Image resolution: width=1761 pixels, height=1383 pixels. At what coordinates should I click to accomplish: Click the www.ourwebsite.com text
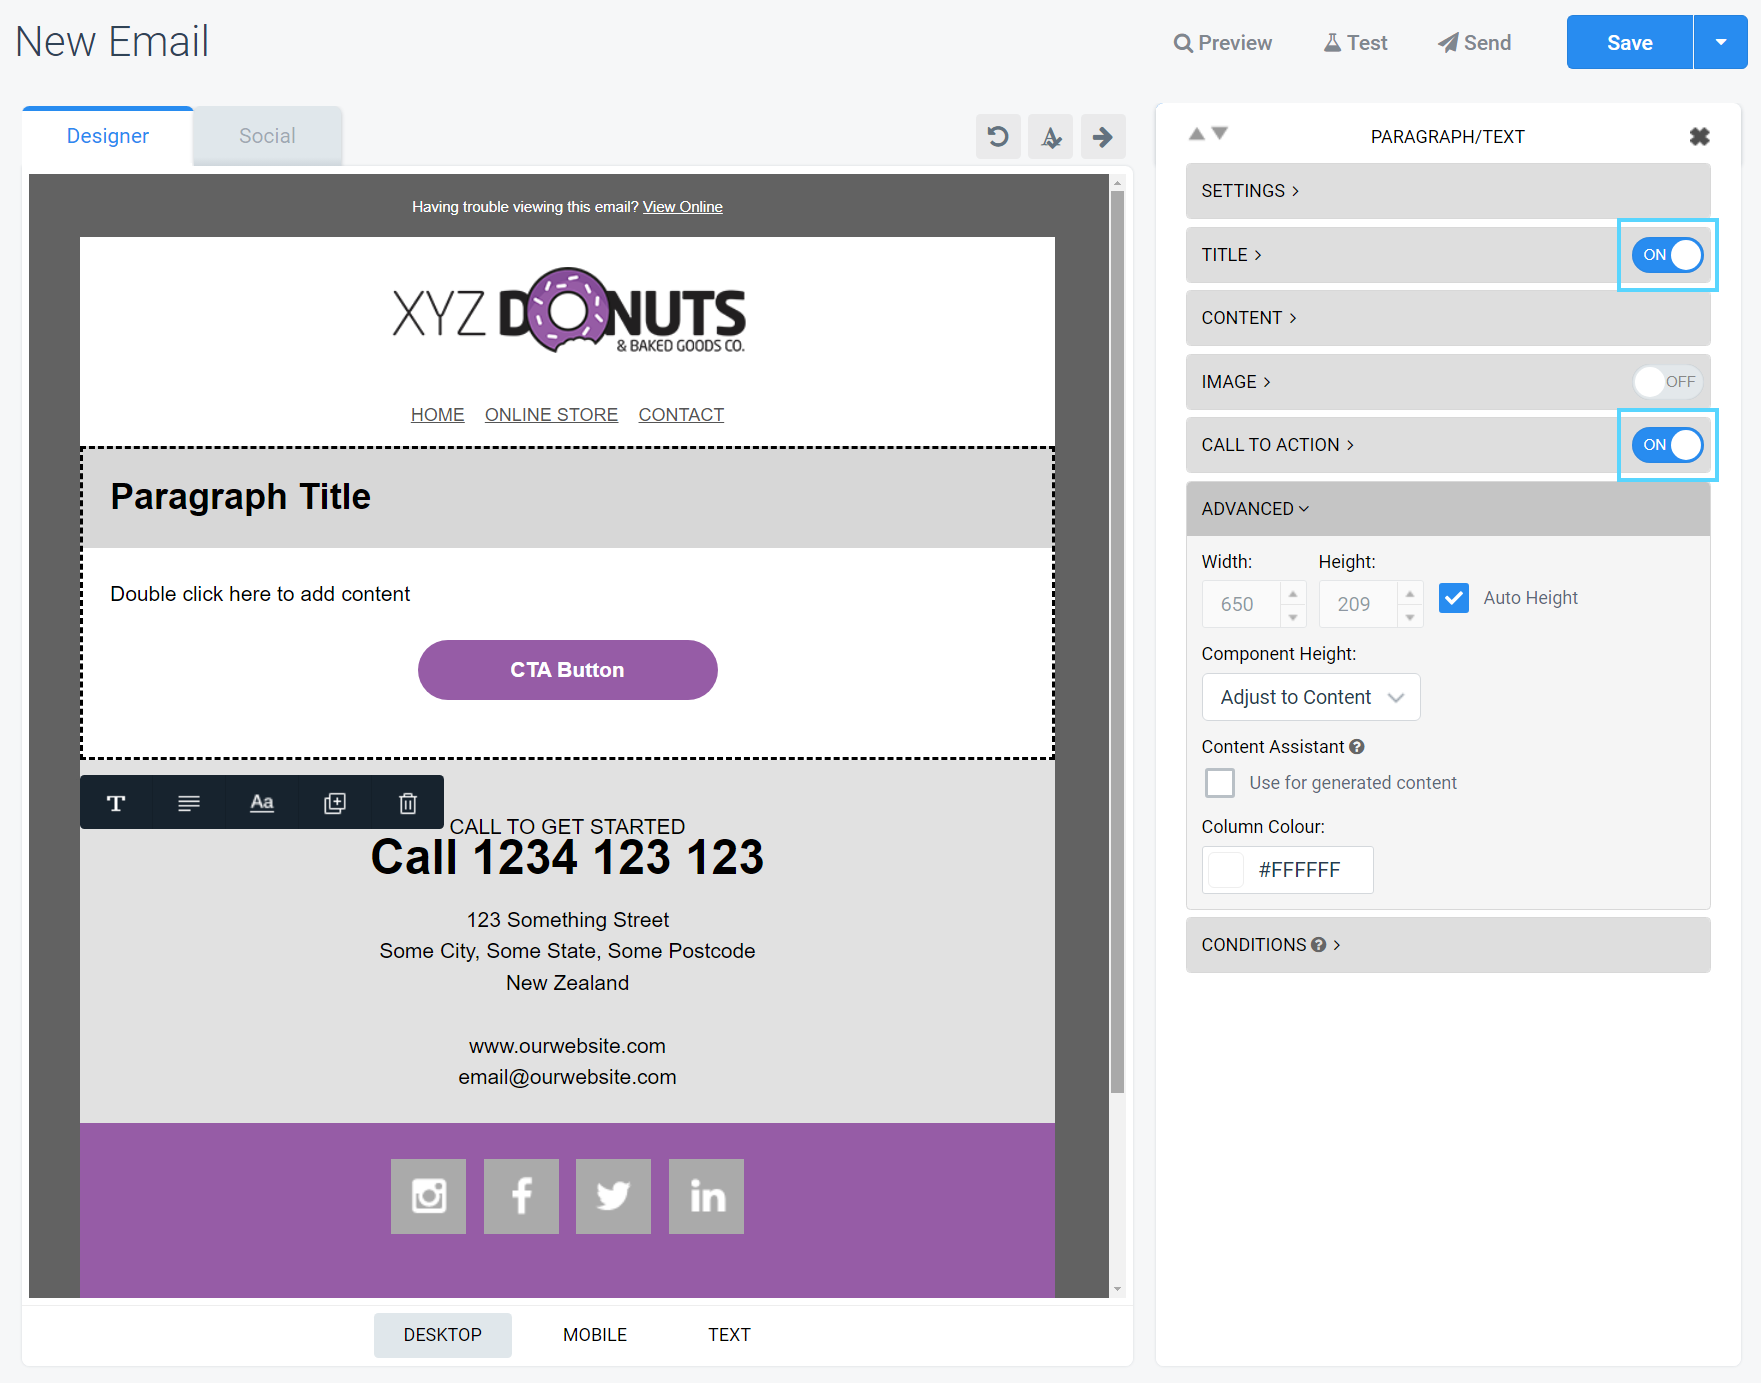567,1046
